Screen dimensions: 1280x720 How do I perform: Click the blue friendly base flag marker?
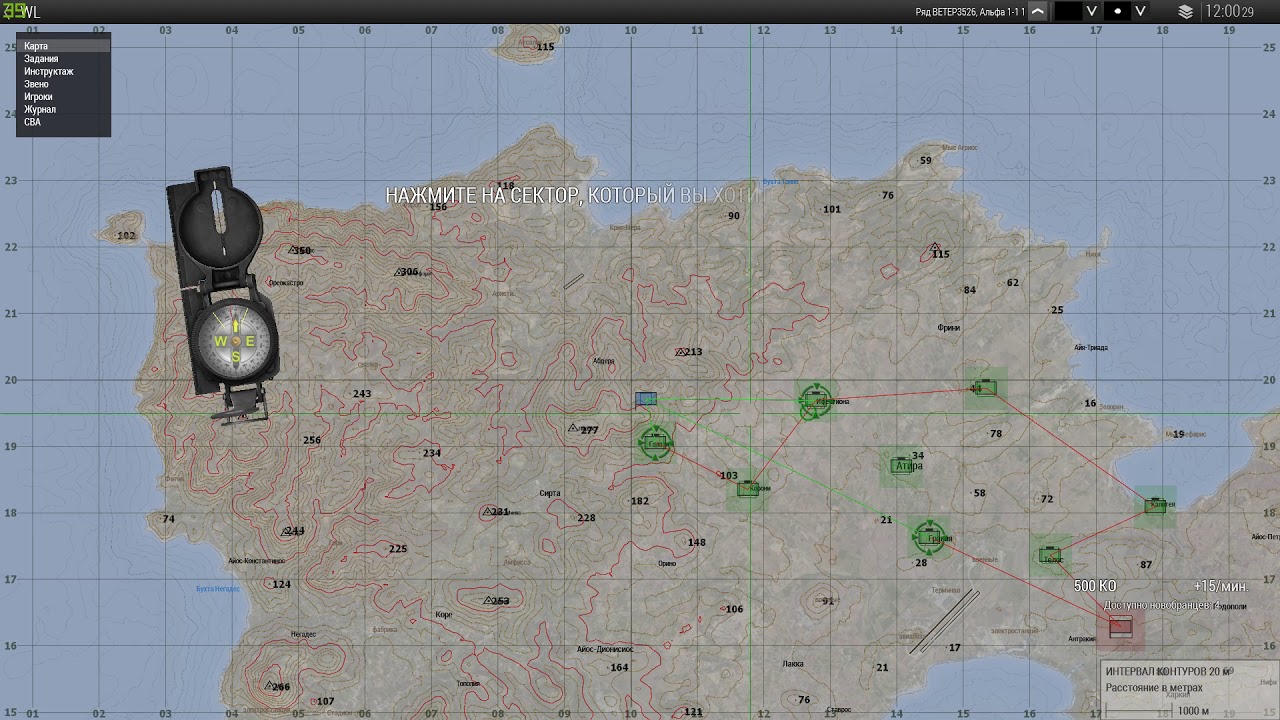coord(646,399)
